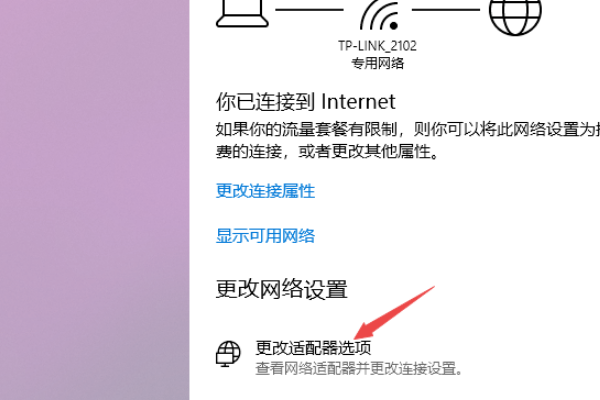Open 更改适配器选项 setting
Viewport: 600px width, 400px height.
[313, 348]
